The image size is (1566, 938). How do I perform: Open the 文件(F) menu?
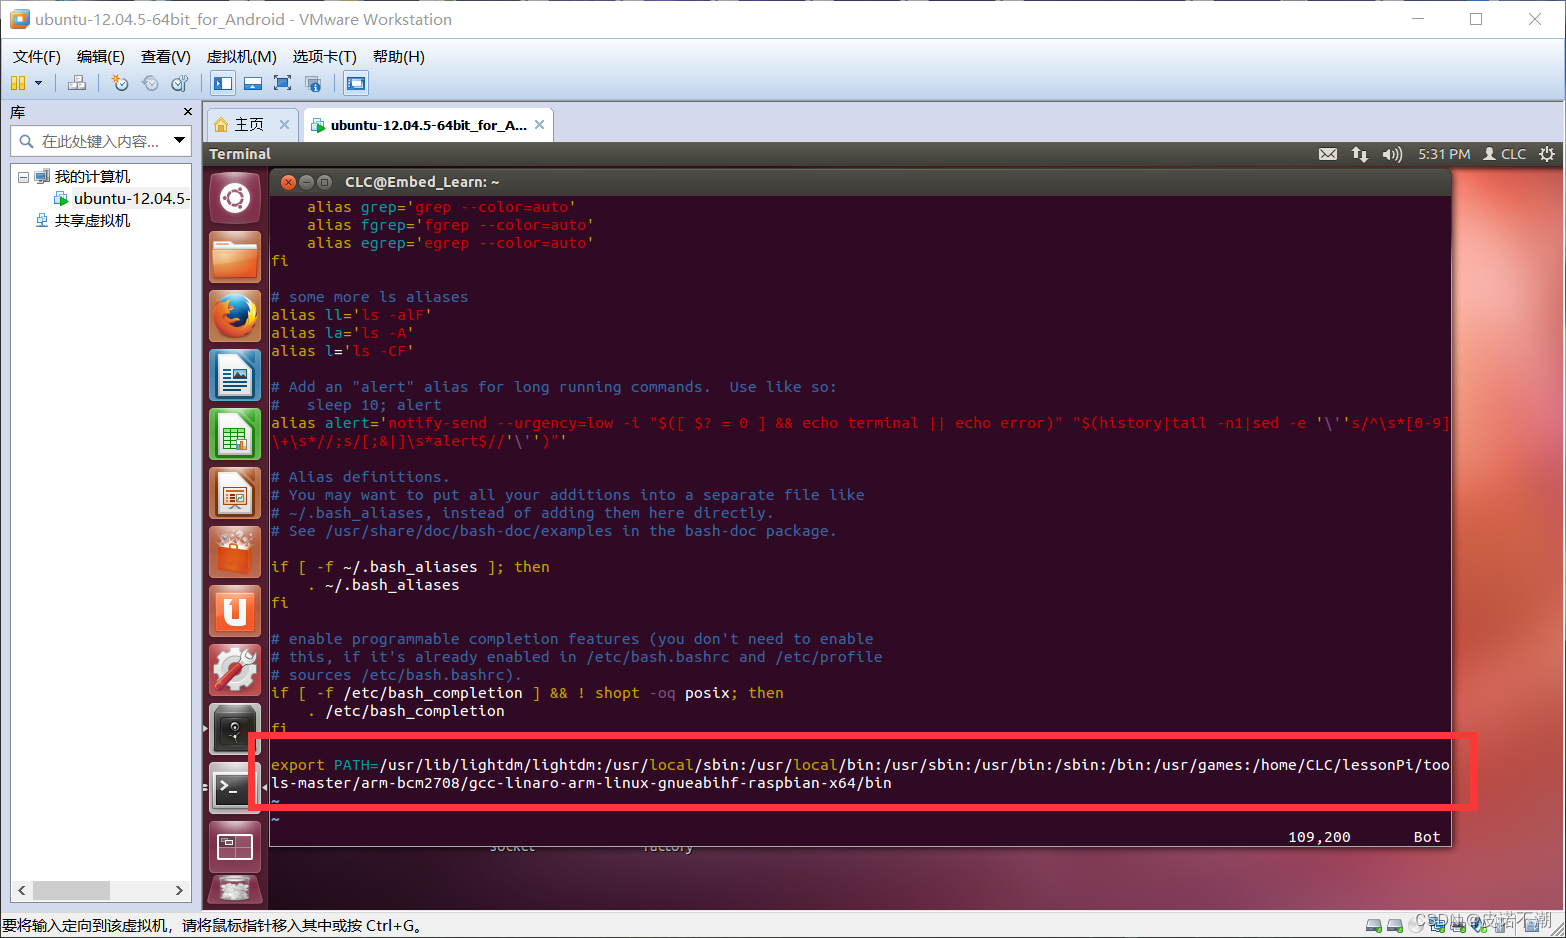(37, 57)
